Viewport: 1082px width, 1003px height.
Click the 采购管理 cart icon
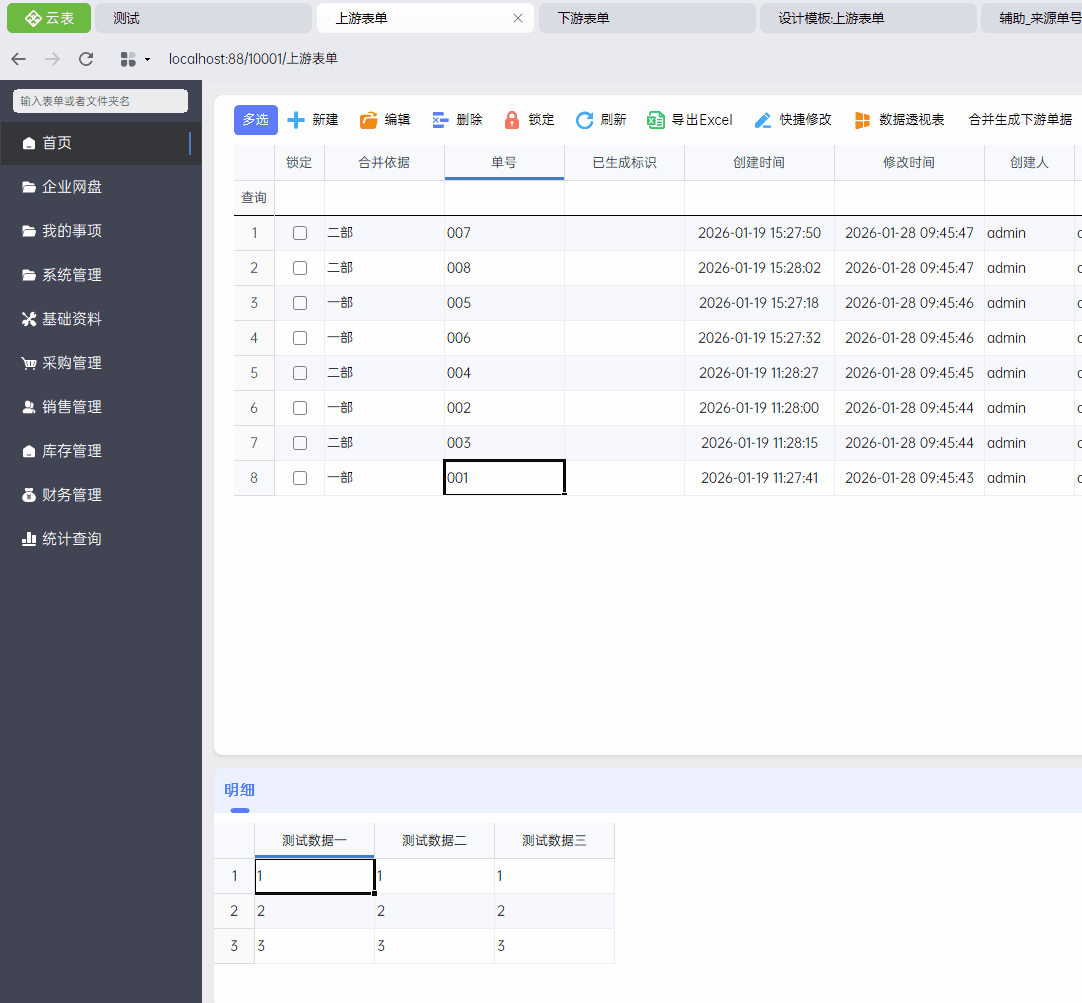(x=28, y=363)
